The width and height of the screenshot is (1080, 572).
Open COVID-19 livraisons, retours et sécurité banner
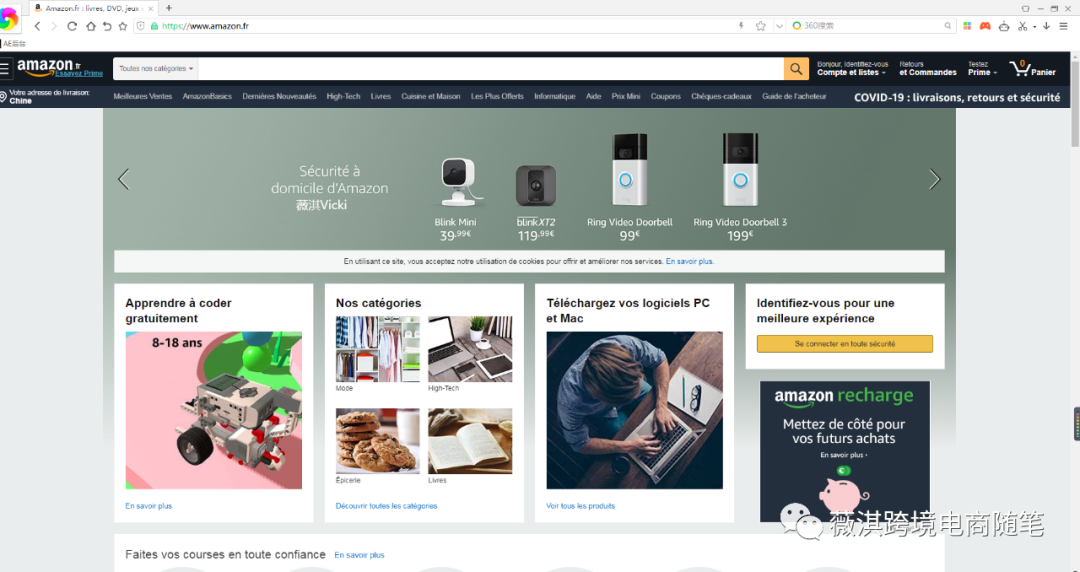click(x=957, y=97)
